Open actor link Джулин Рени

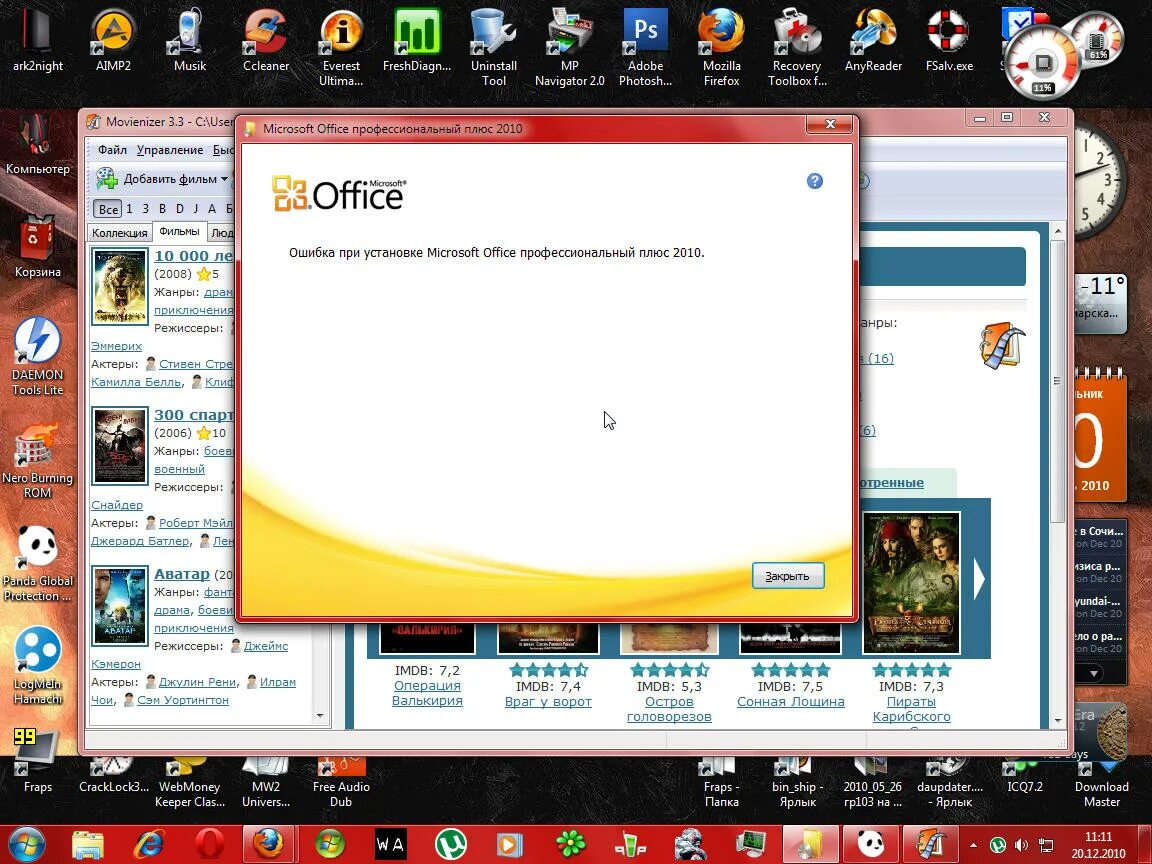click(198, 682)
